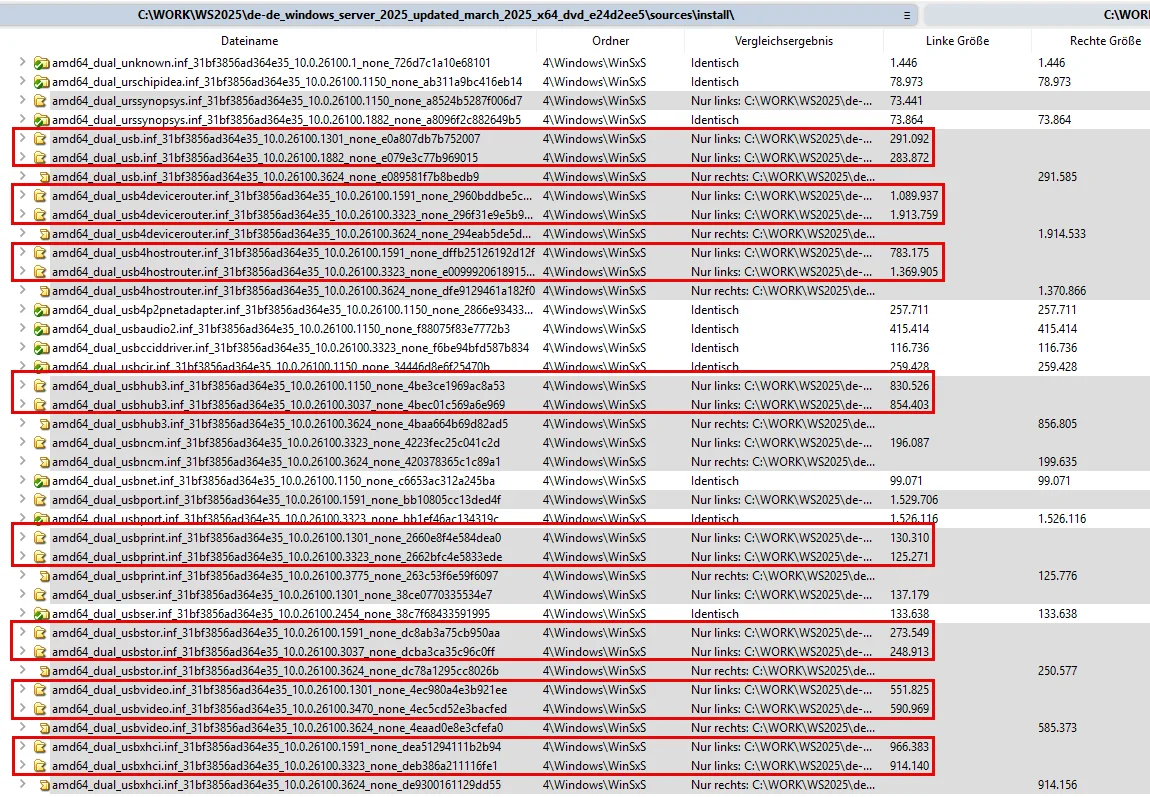Click folder icon of usb4p2pnetadapter.inf row
1150x797 pixels.
coord(41,310)
